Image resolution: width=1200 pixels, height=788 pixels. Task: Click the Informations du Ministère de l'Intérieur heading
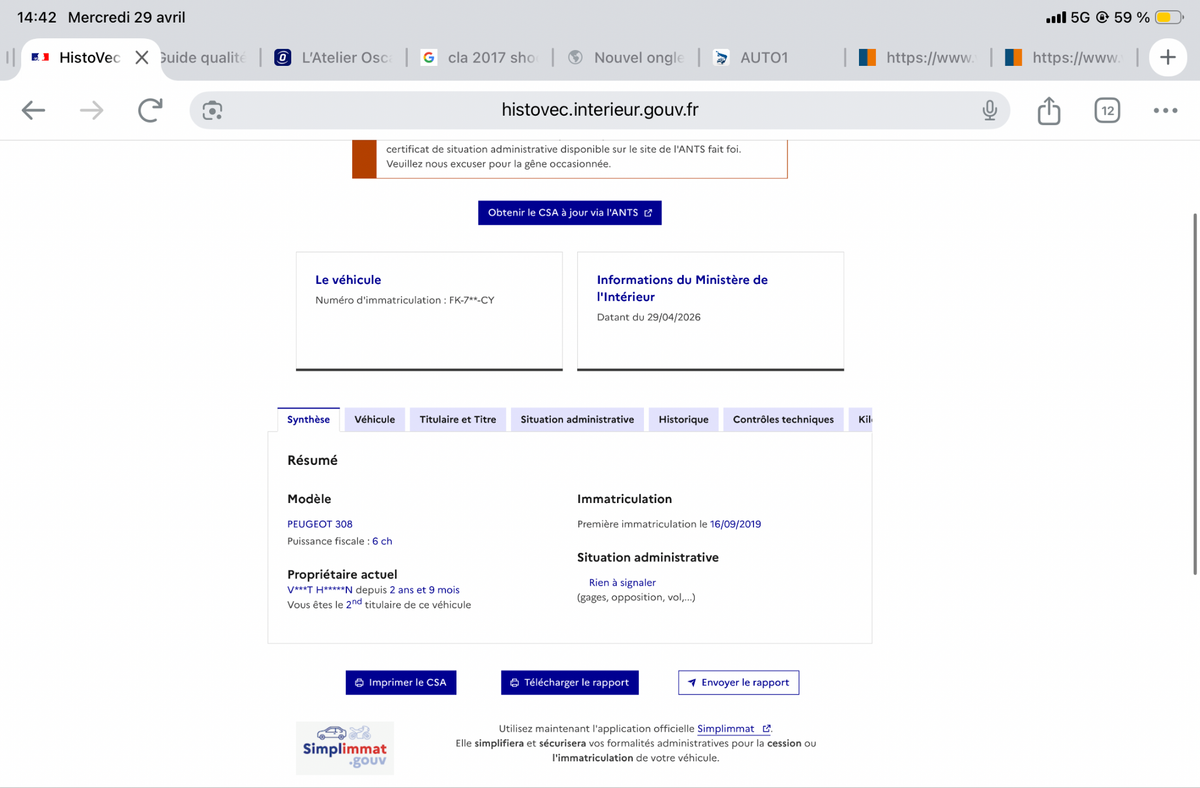coord(682,288)
